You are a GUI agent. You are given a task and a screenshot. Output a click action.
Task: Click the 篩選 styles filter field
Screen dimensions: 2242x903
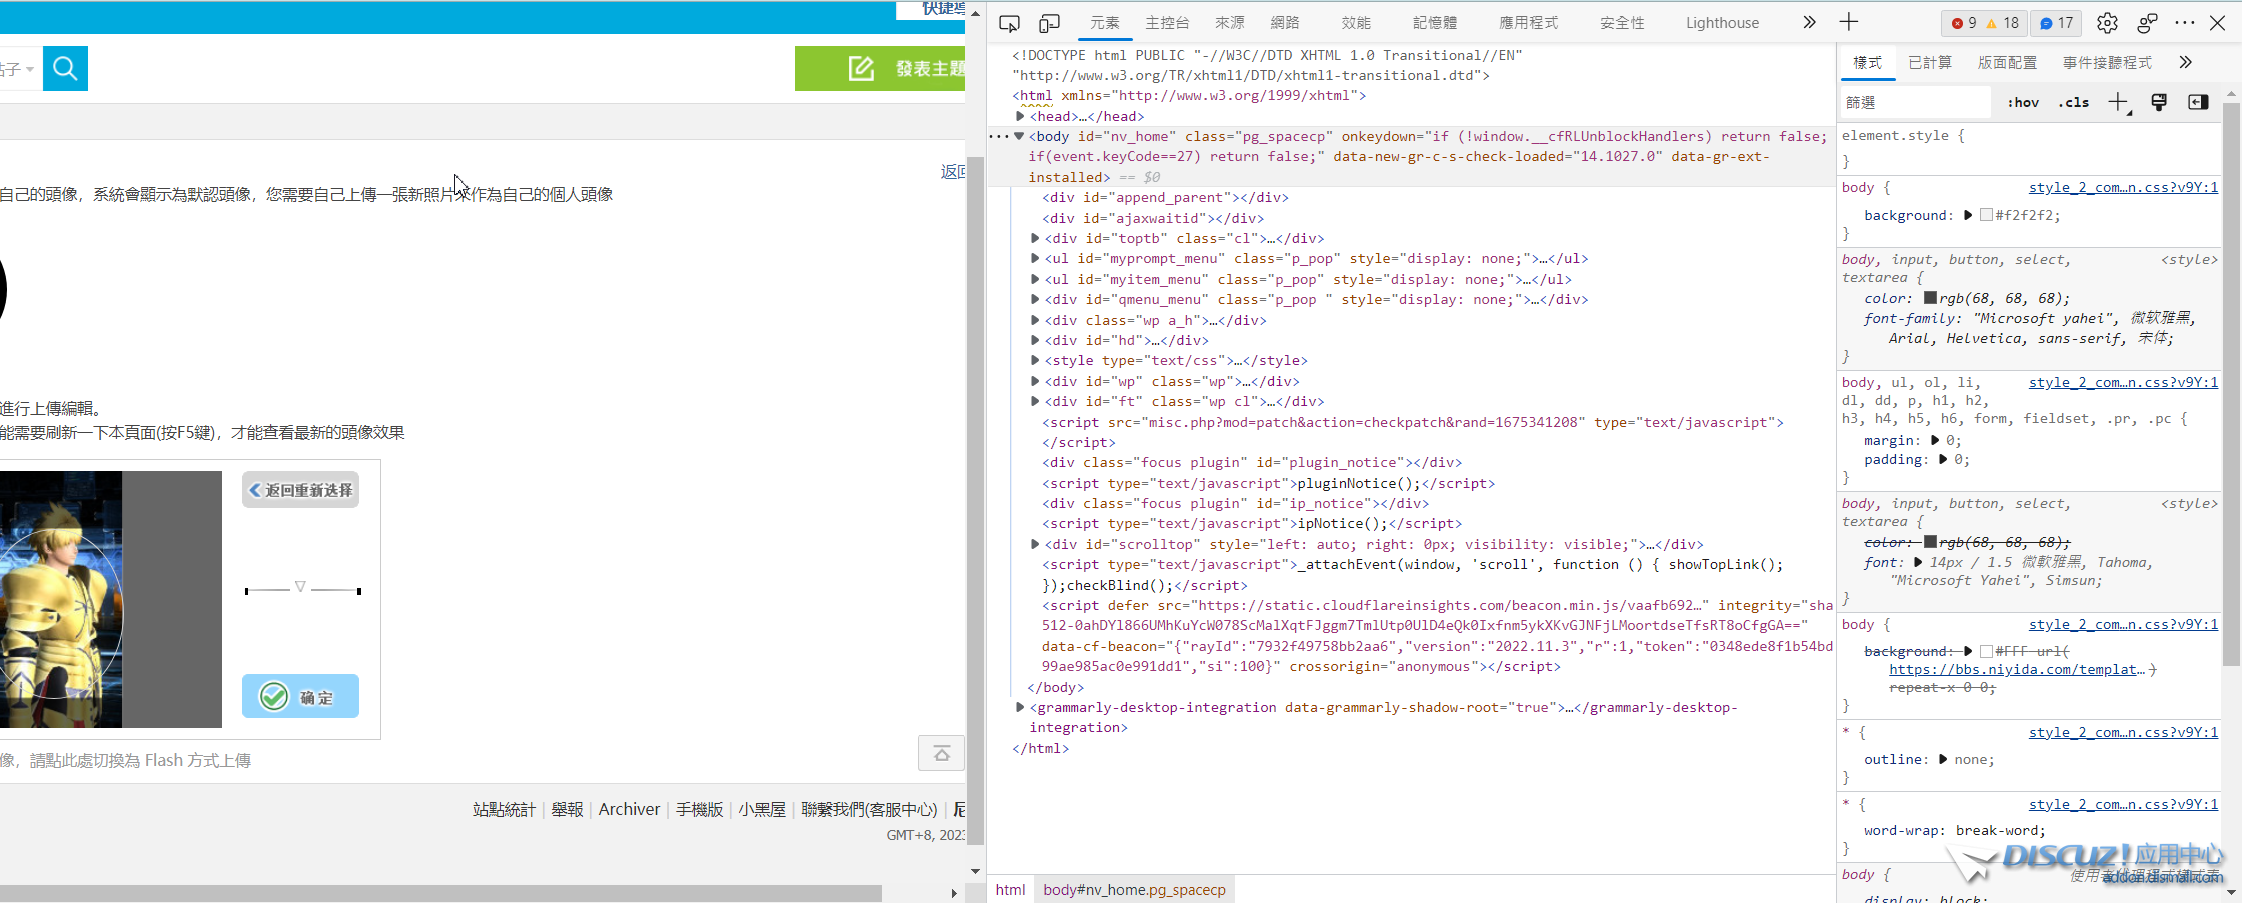[1914, 102]
